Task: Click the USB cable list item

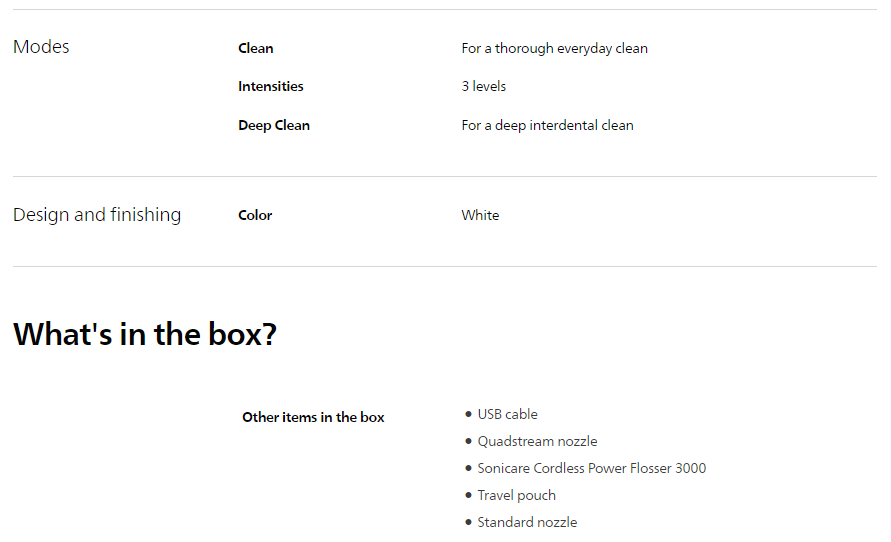Action: (507, 414)
